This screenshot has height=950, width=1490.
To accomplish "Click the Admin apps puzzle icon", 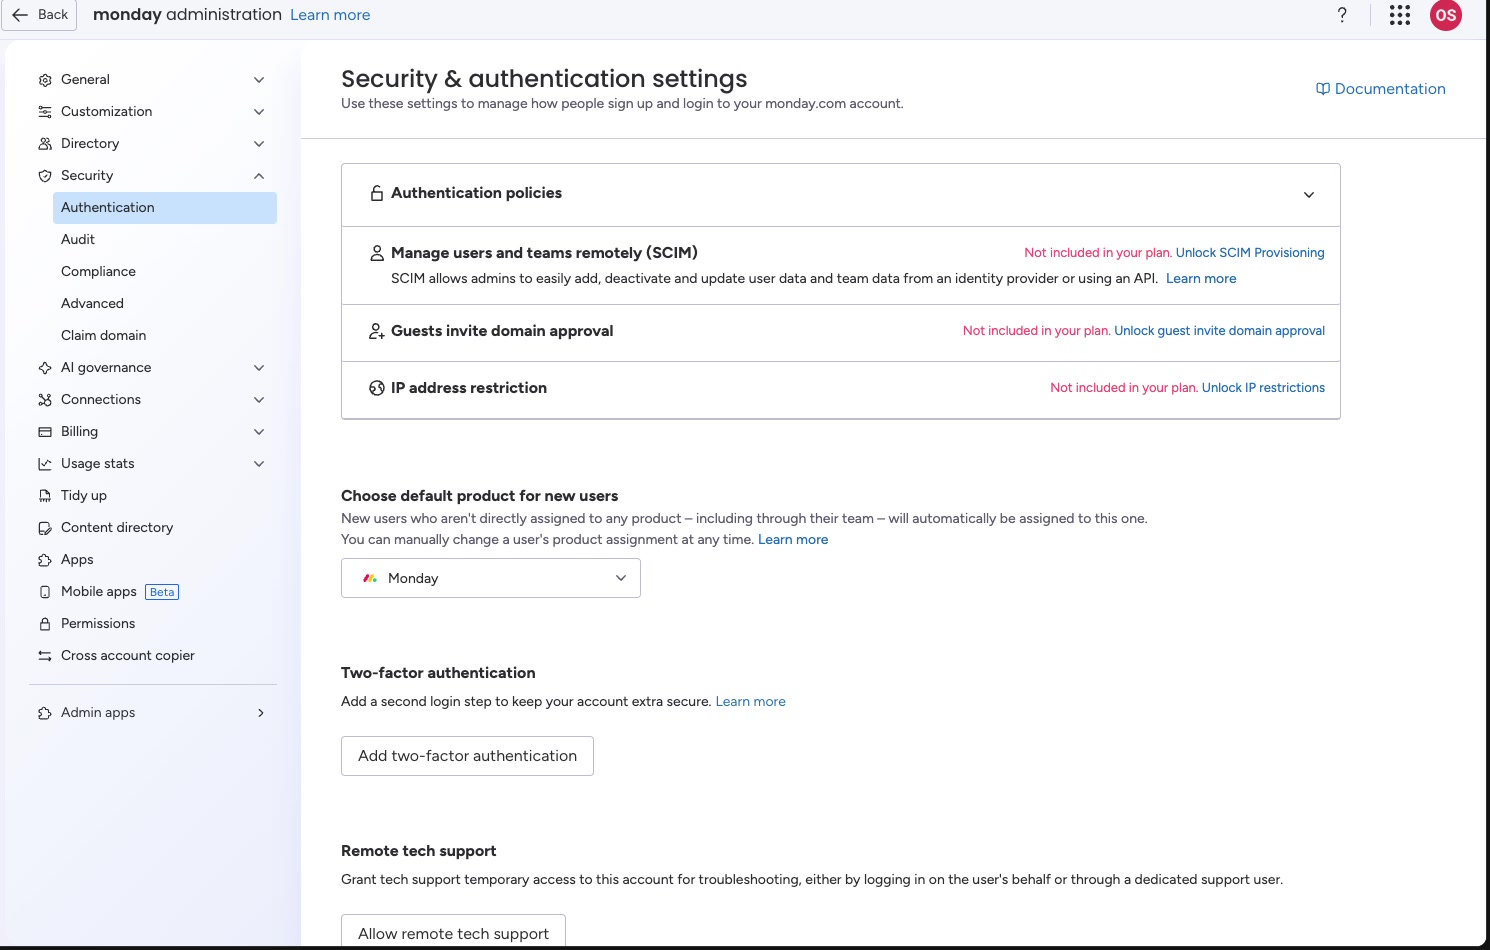I will click(45, 713).
